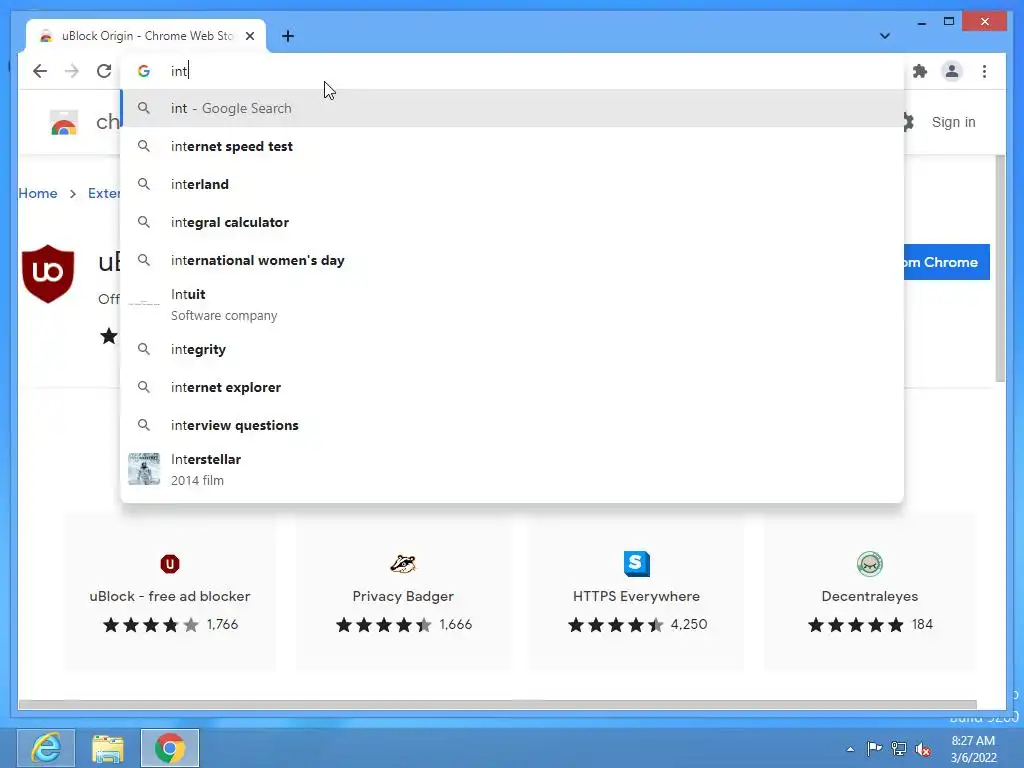Click the HTTPS Everywhere blue S icon
Screen dimensions: 1024x768
[637, 564]
